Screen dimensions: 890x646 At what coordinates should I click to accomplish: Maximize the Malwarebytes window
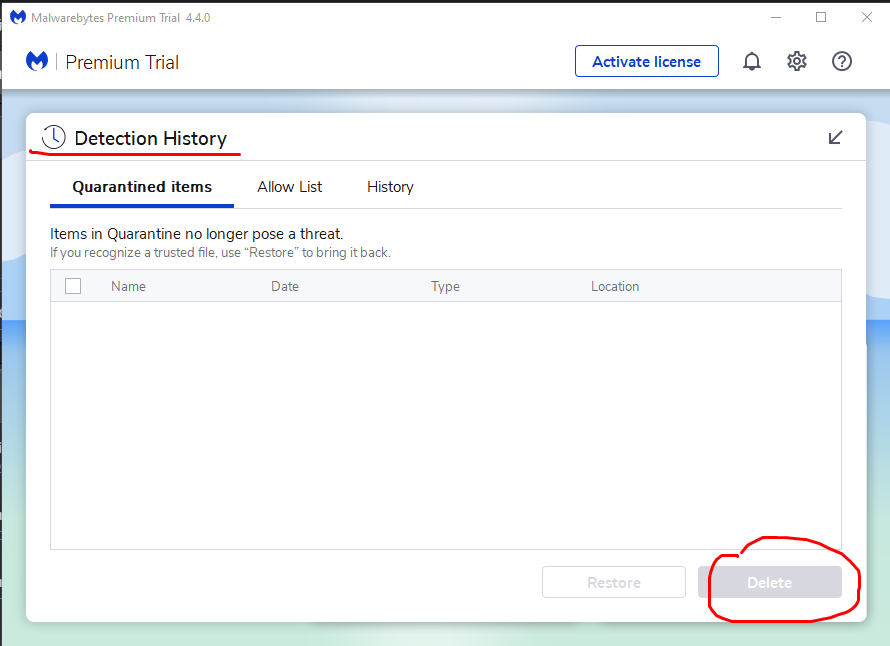click(x=821, y=18)
